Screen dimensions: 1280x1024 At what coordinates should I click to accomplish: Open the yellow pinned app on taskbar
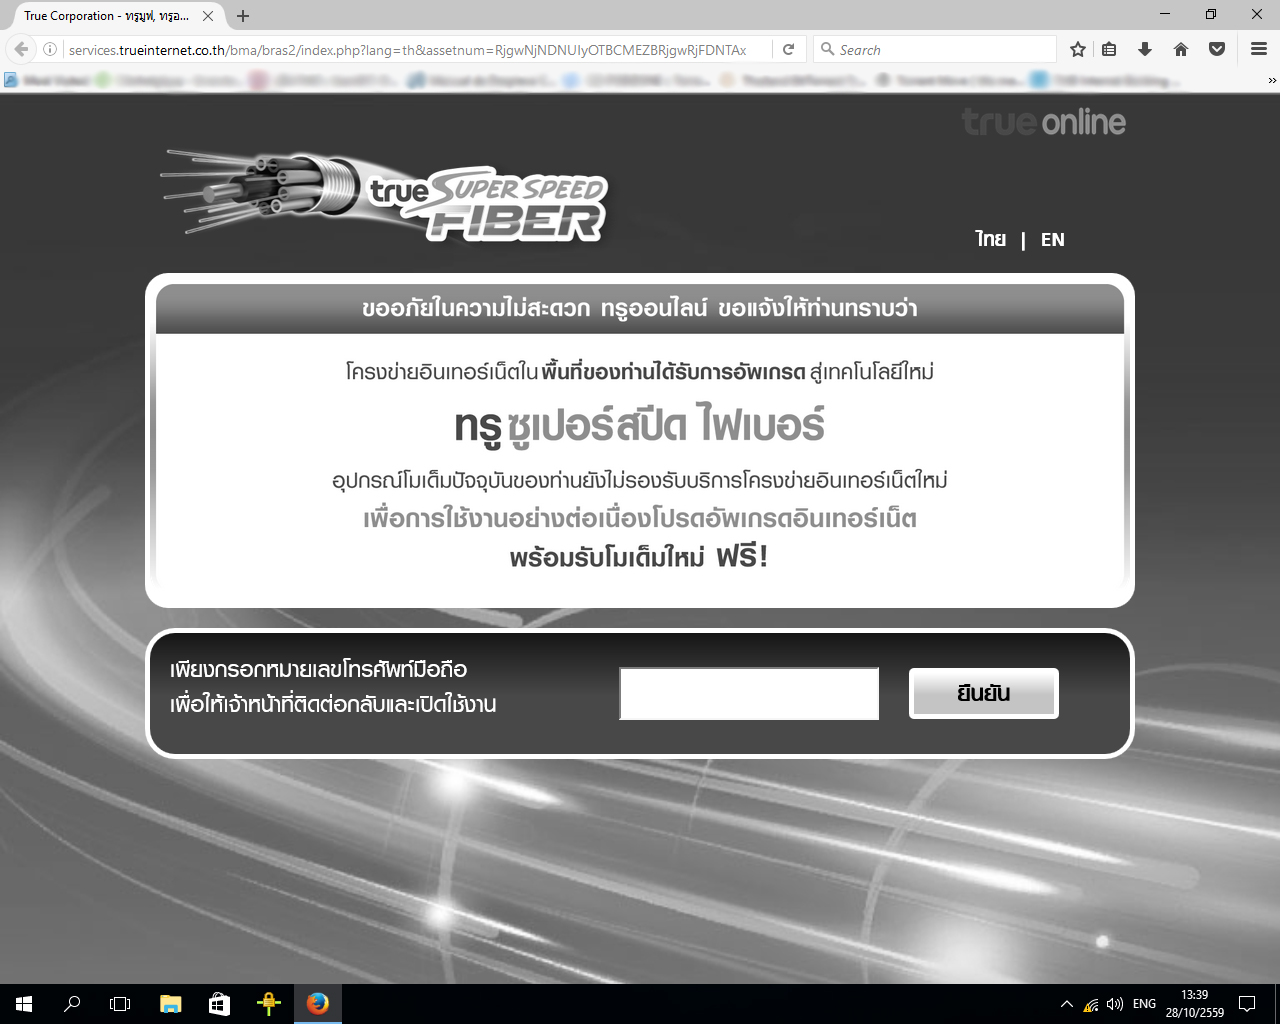tap(268, 1004)
